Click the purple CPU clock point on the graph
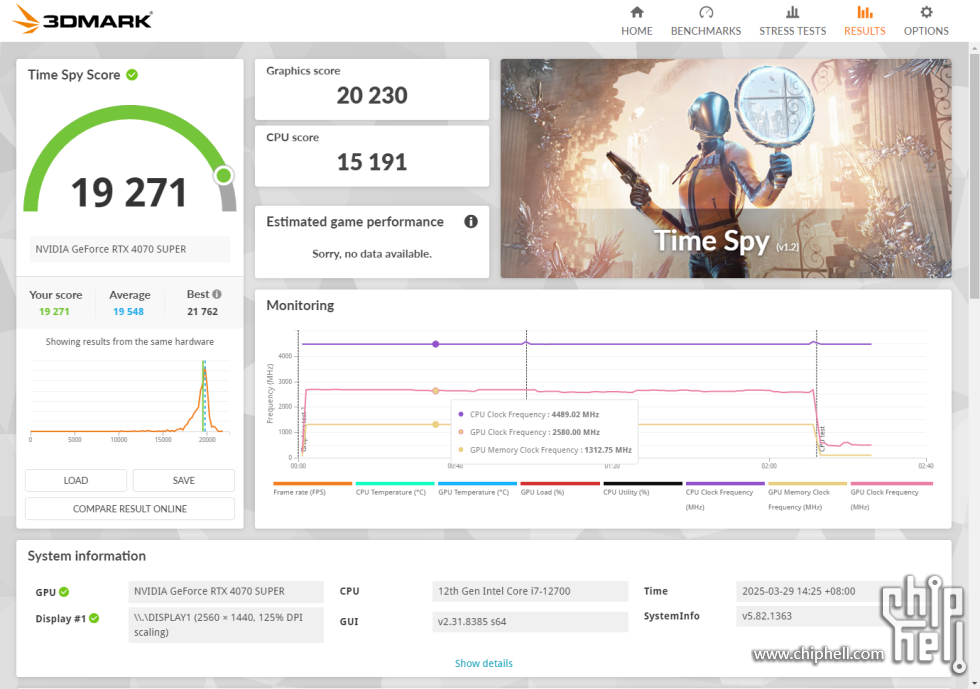This screenshot has height=689, width=980. [436, 344]
